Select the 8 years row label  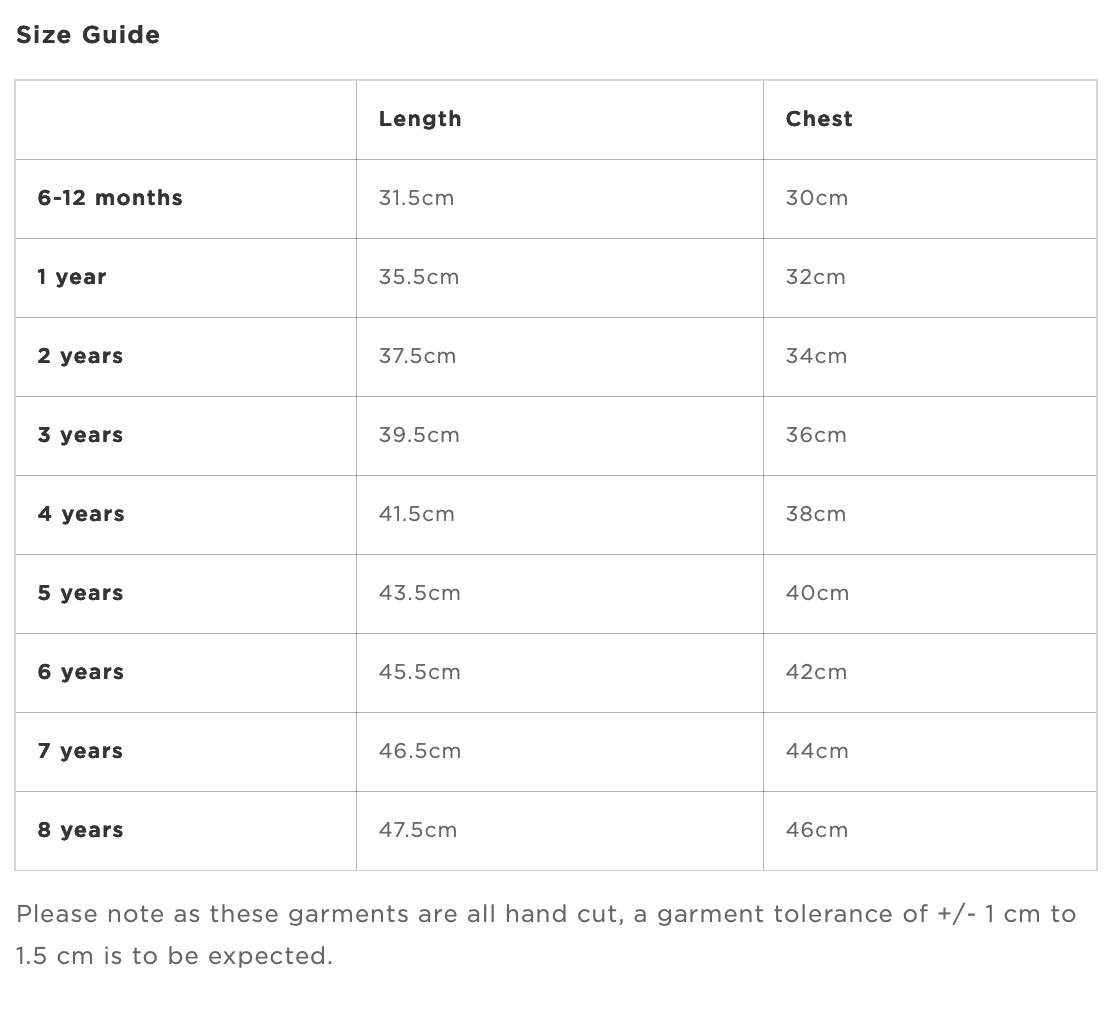pyautogui.click(x=80, y=830)
